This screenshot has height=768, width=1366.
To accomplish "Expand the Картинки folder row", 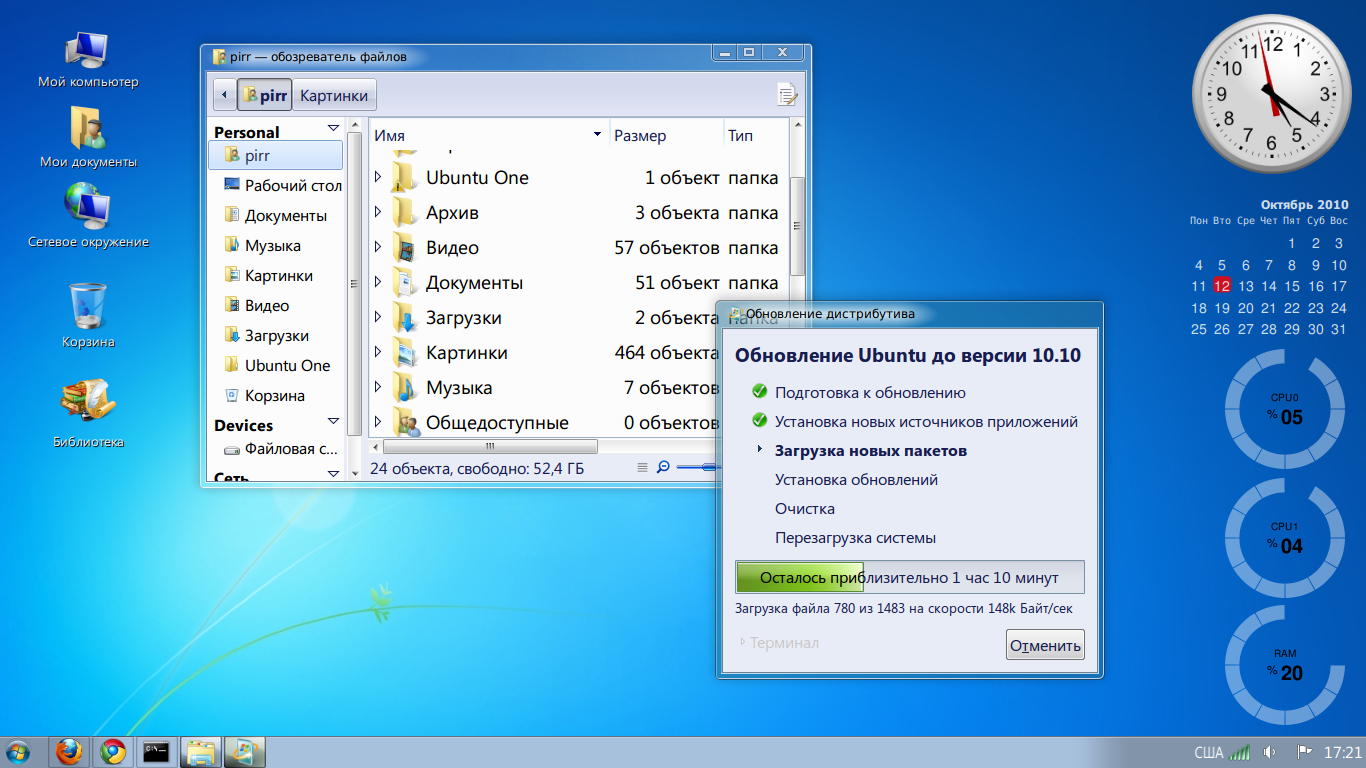I will 378,352.
